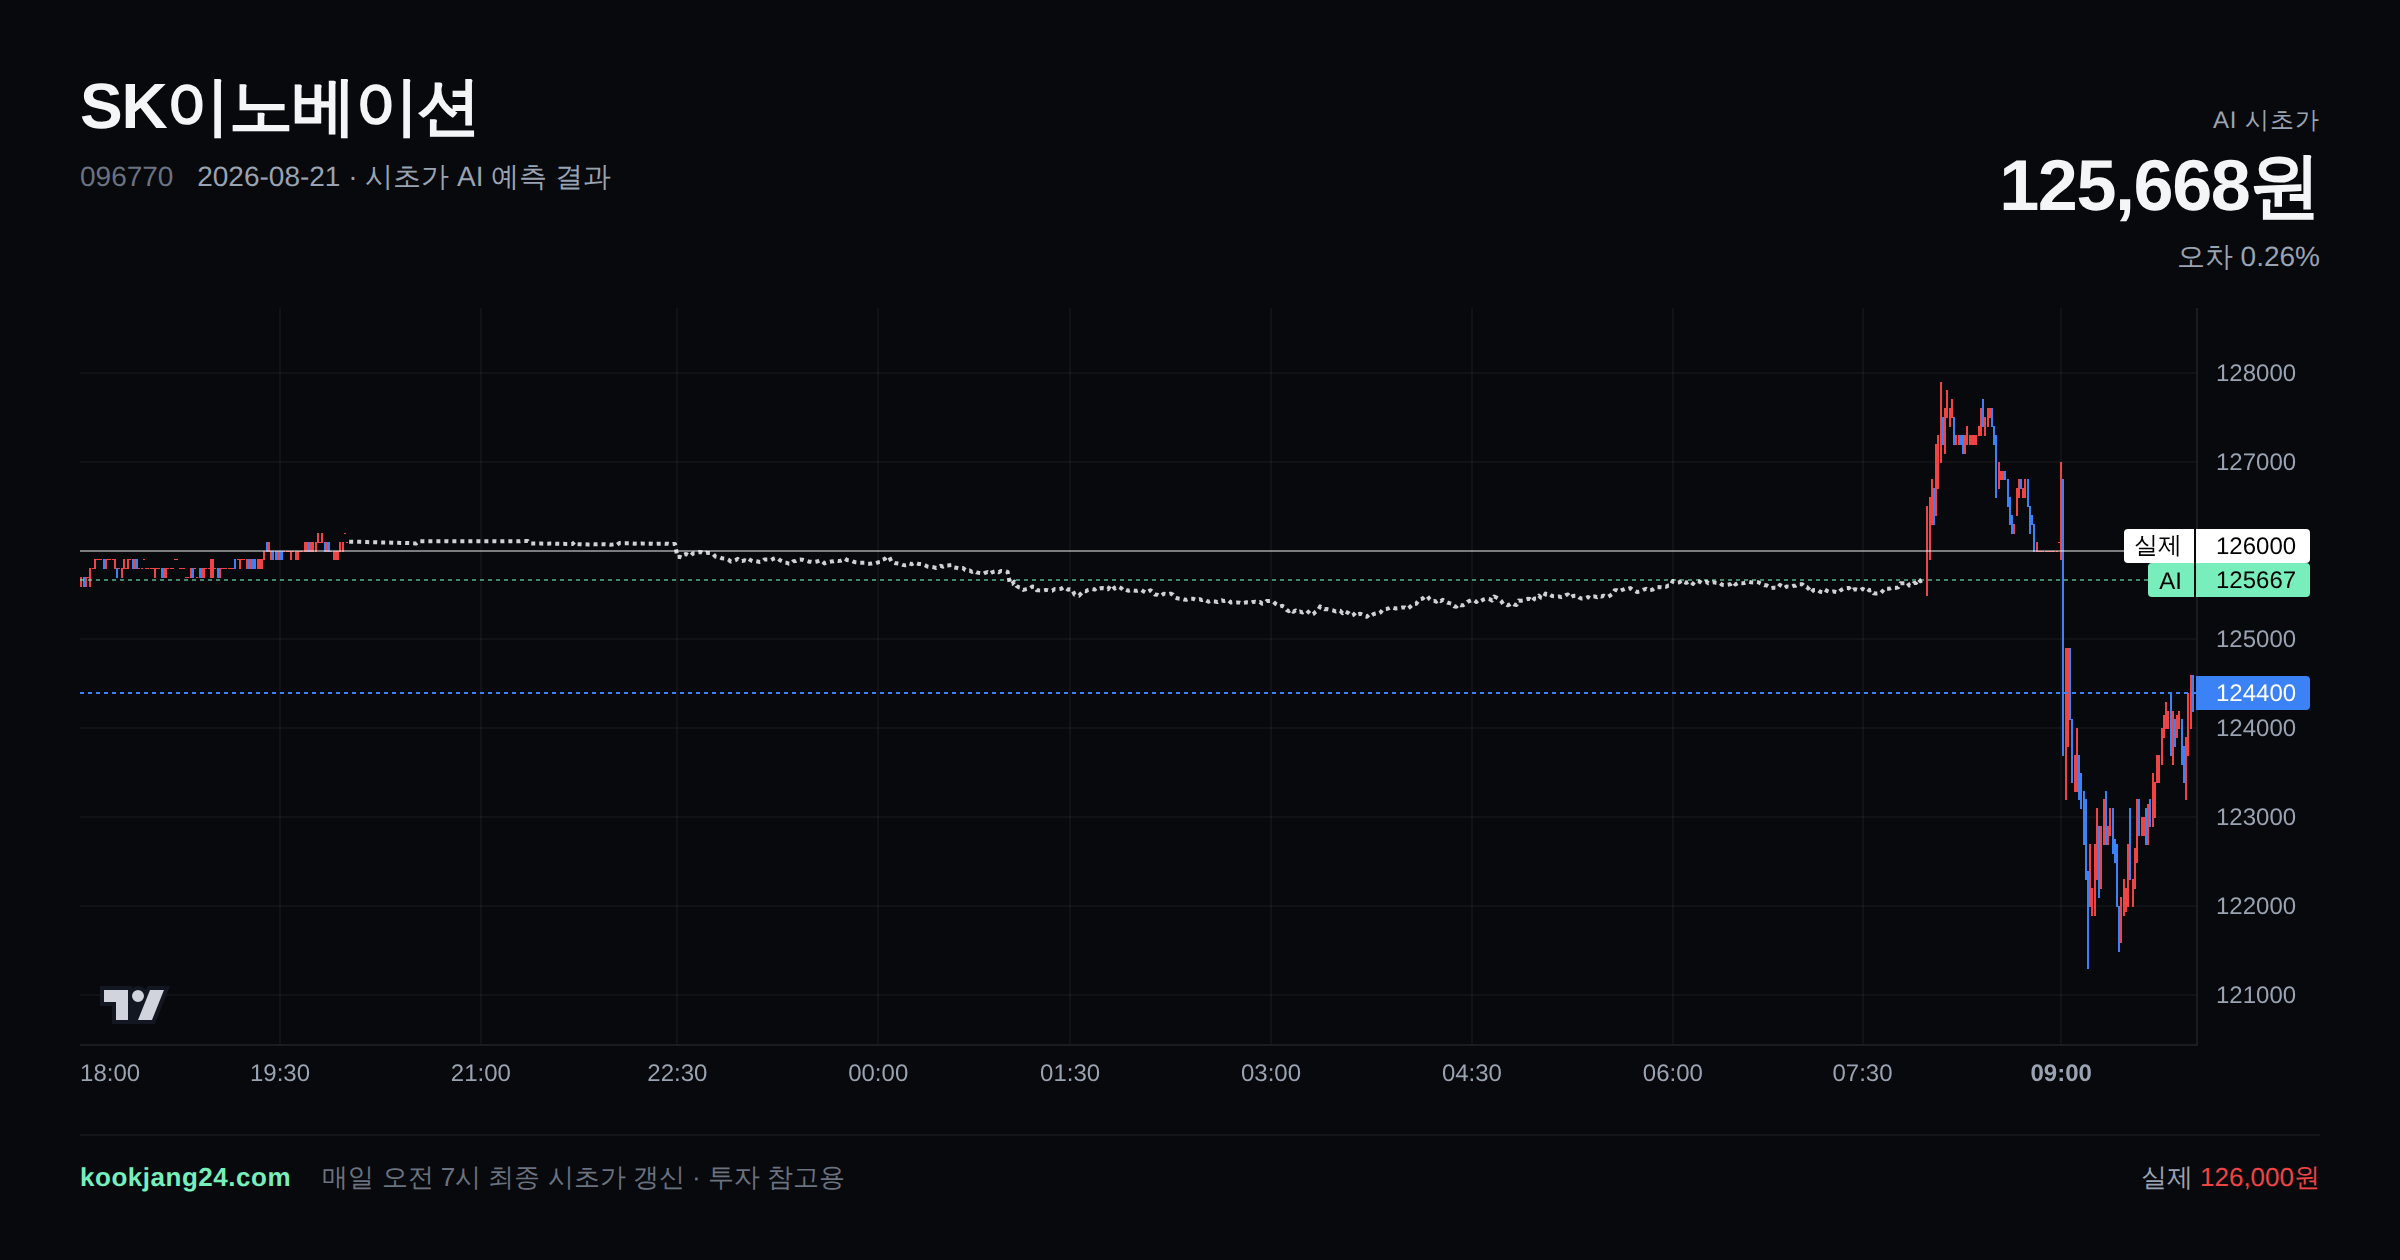This screenshot has width=2400, height=1260.
Task: Click the TradingView logo on the chart
Action: pos(134,1004)
